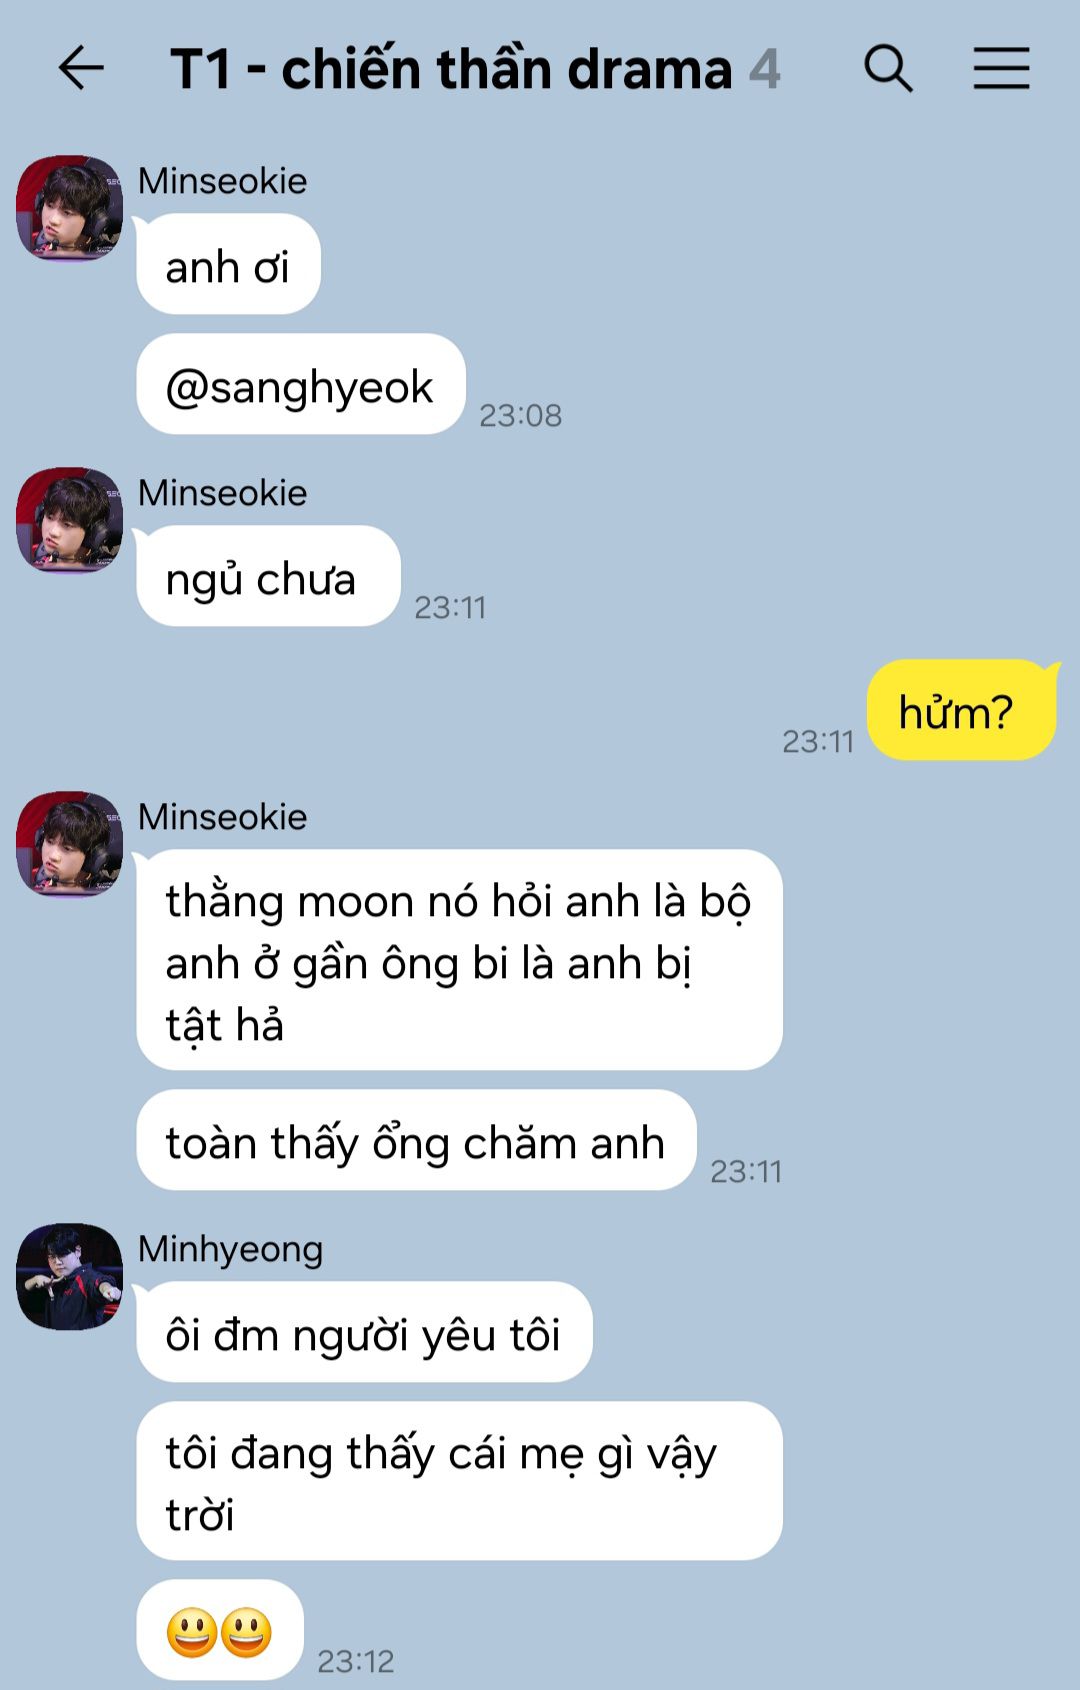The width and height of the screenshot is (1080, 1690).
Task: Select the 'ôi đm người yêu tôi' bubble
Action: (x=364, y=1332)
